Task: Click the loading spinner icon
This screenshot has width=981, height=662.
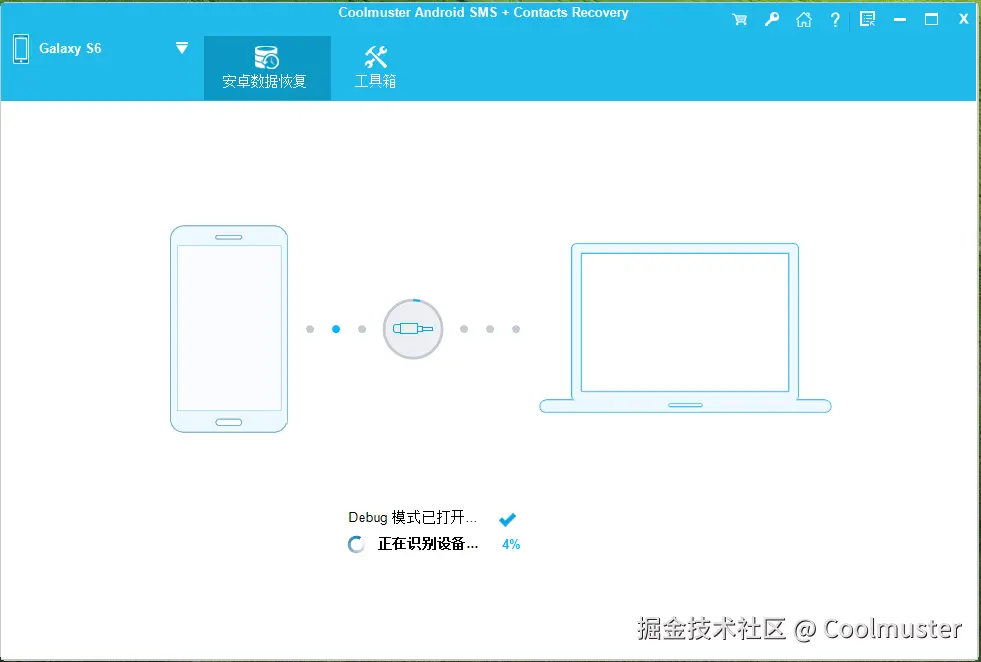Action: click(357, 544)
